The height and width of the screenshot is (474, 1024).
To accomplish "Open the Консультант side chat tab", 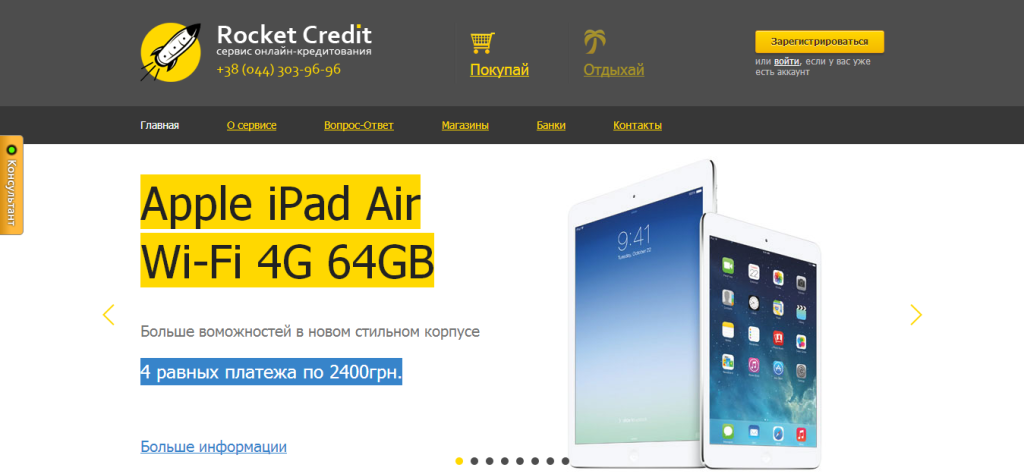I will pos(11,185).
